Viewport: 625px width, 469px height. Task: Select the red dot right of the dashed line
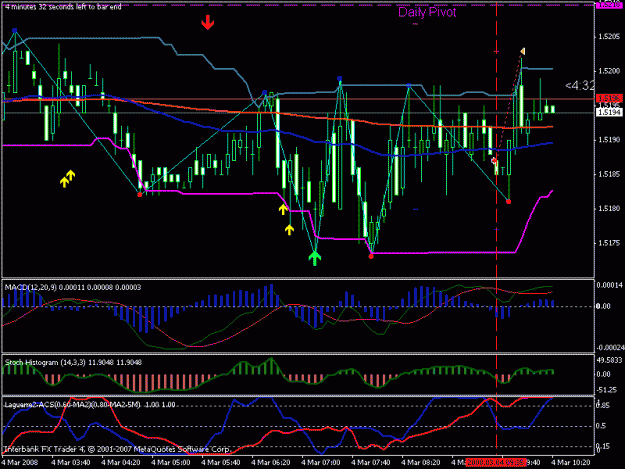coord(508,202)
